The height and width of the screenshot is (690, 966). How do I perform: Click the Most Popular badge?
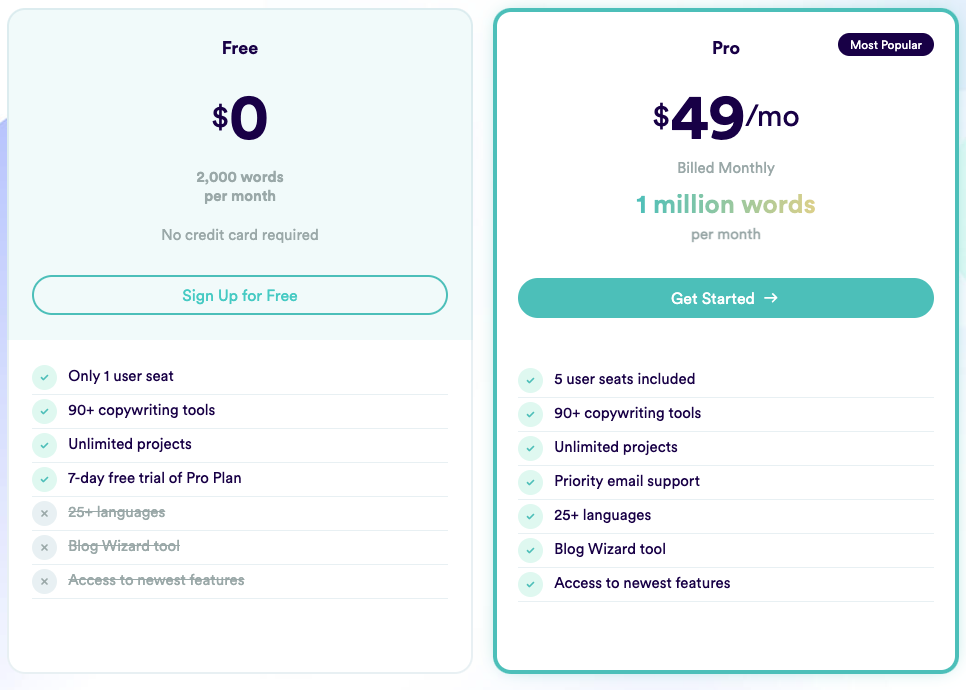click(x=885, y=45)
